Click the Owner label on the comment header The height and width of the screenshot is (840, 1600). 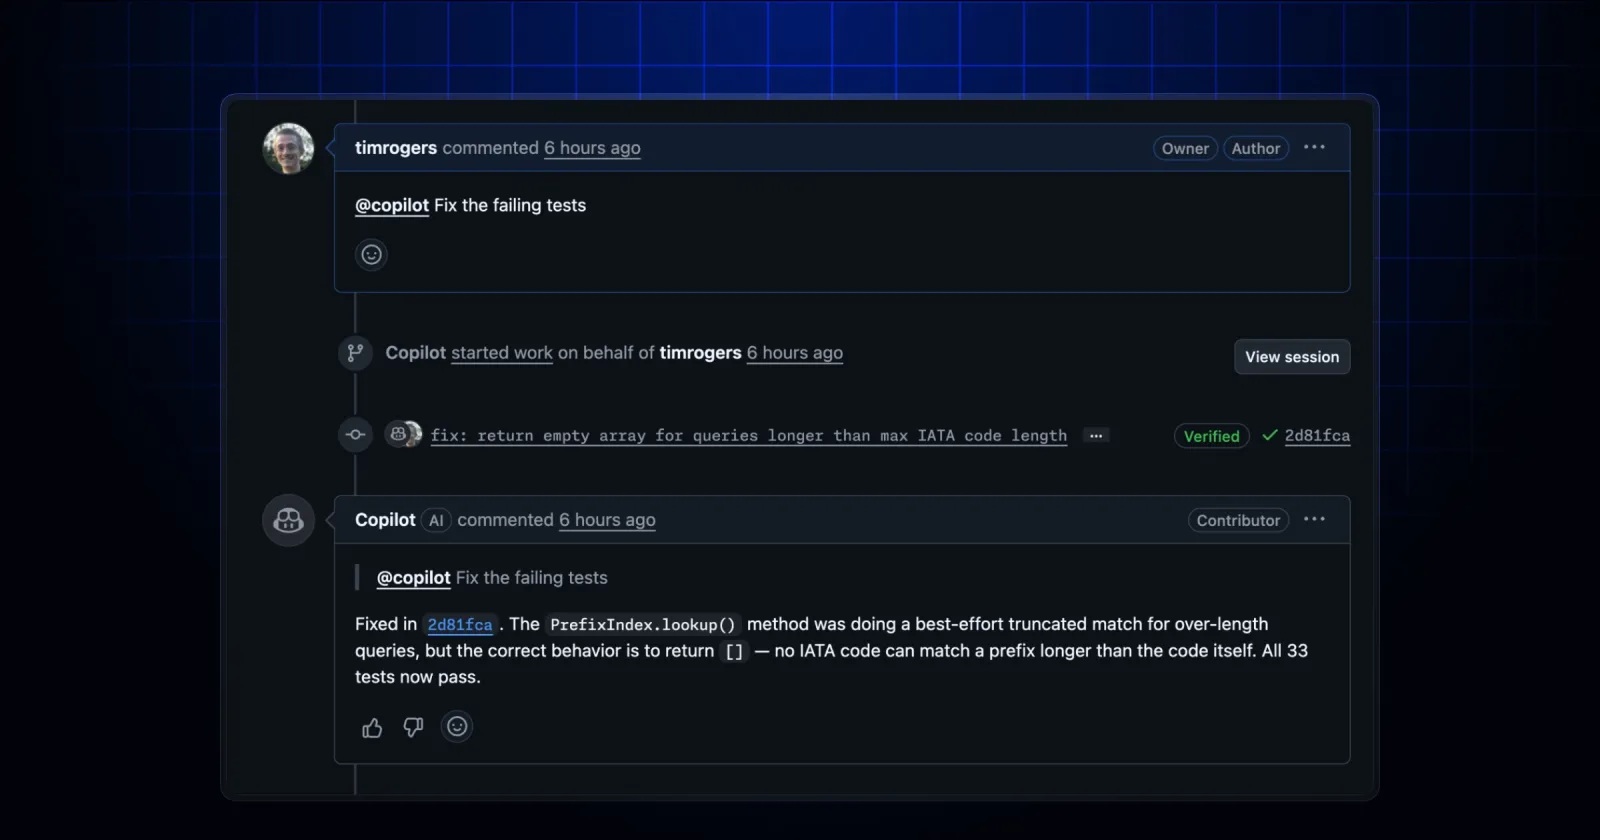(1185, 148)
